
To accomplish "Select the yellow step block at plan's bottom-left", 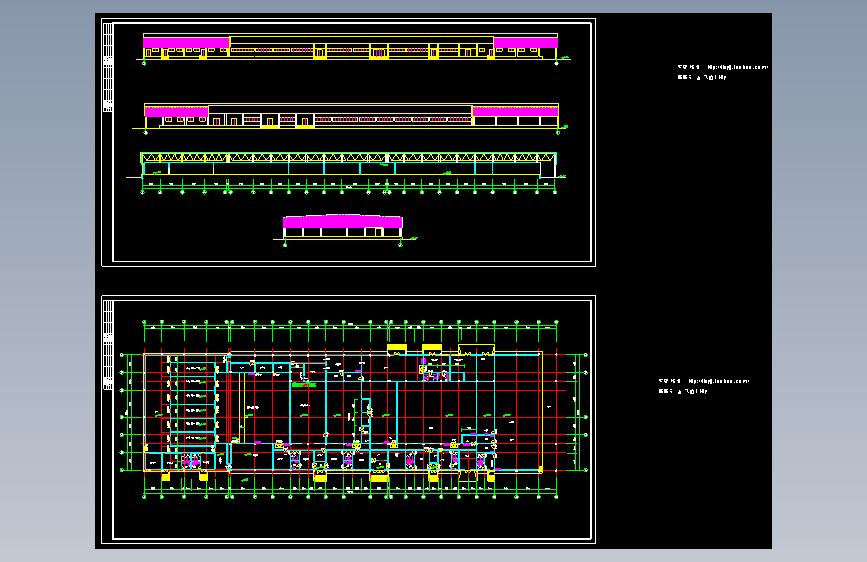I will pyautogui.click(x=165, y=476).
